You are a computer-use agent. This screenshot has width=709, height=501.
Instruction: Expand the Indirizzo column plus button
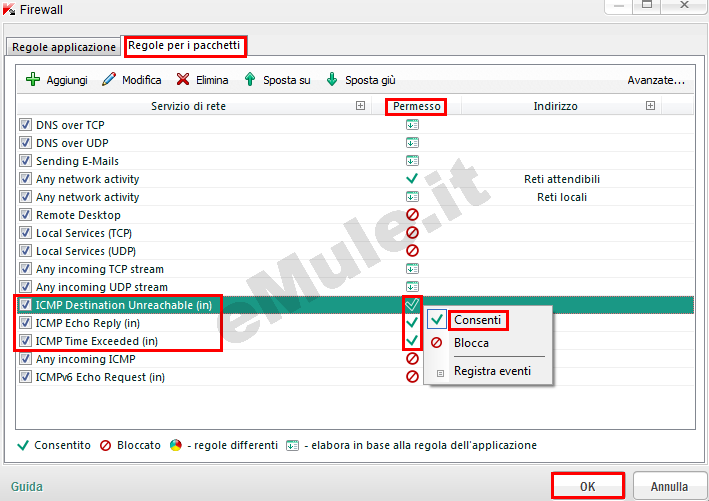tap(650, 106)
